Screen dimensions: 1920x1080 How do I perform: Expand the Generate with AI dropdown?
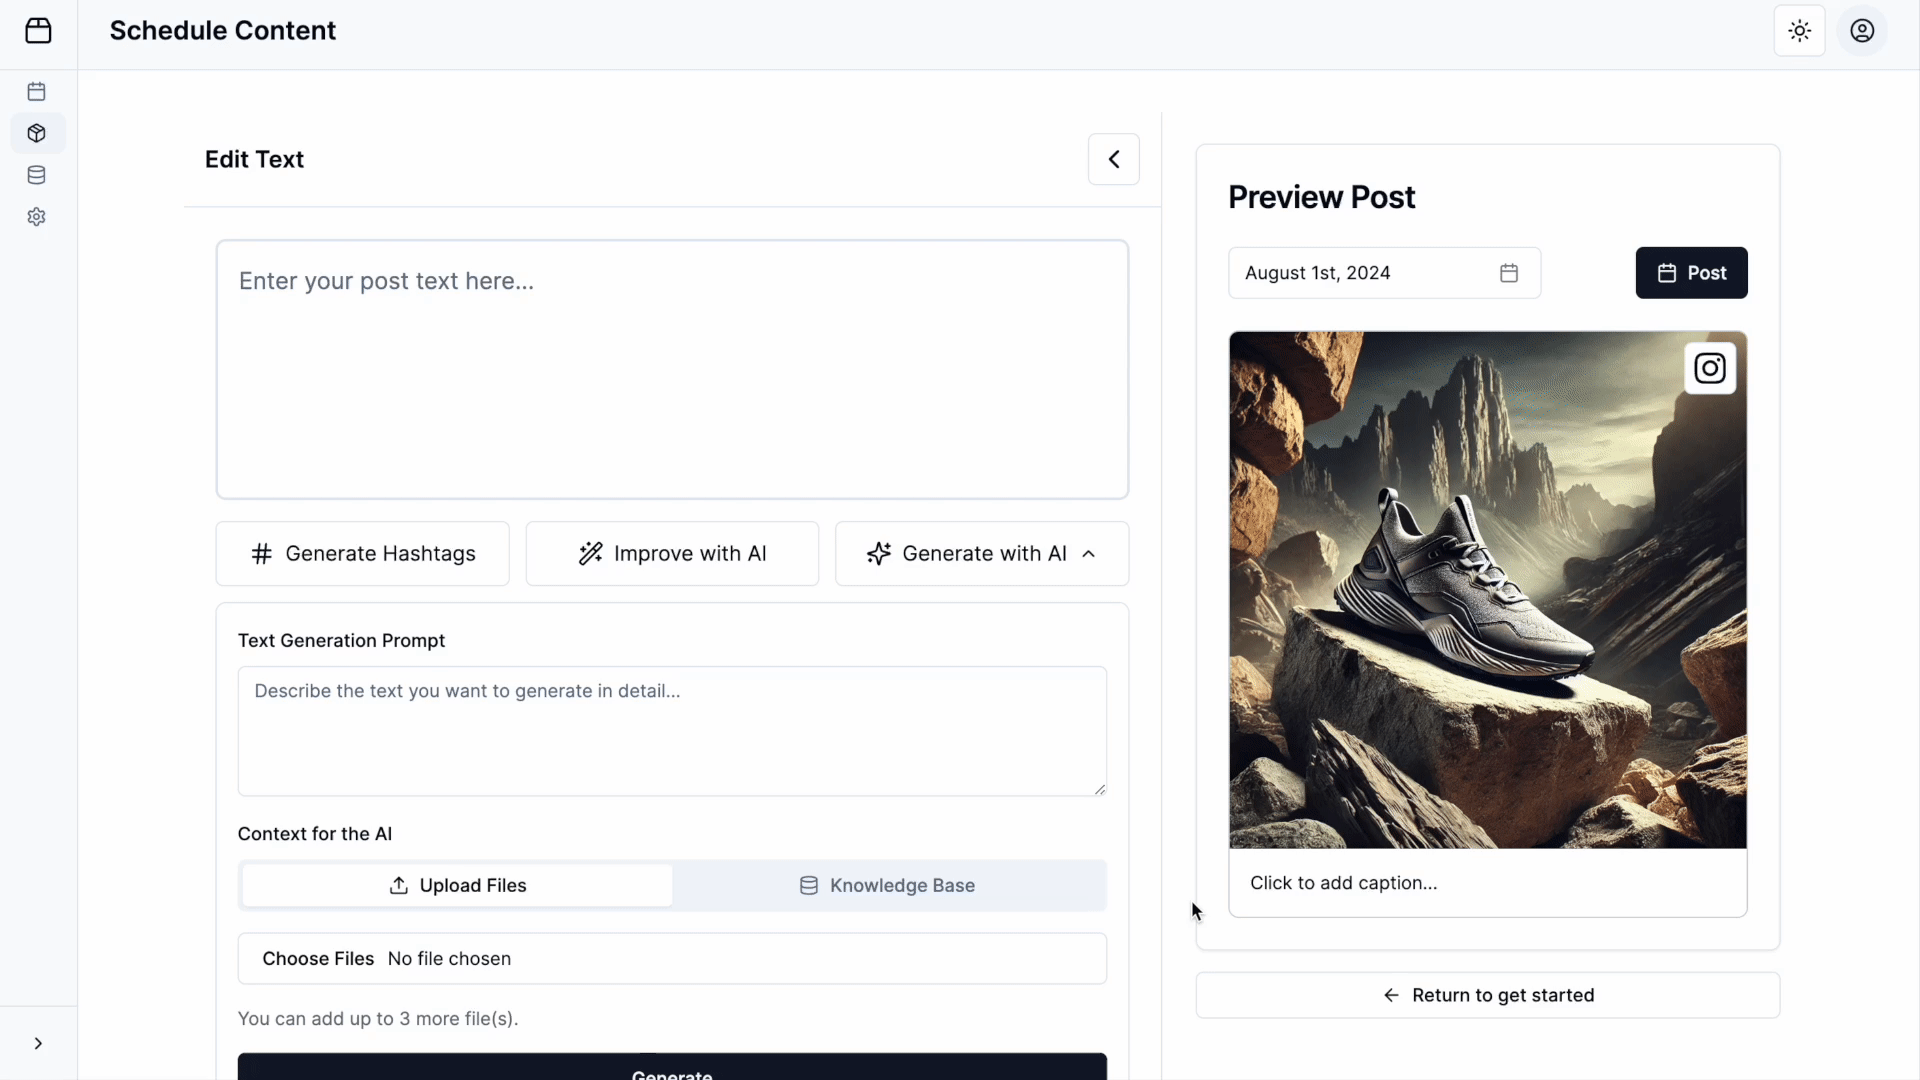point(981,553)
